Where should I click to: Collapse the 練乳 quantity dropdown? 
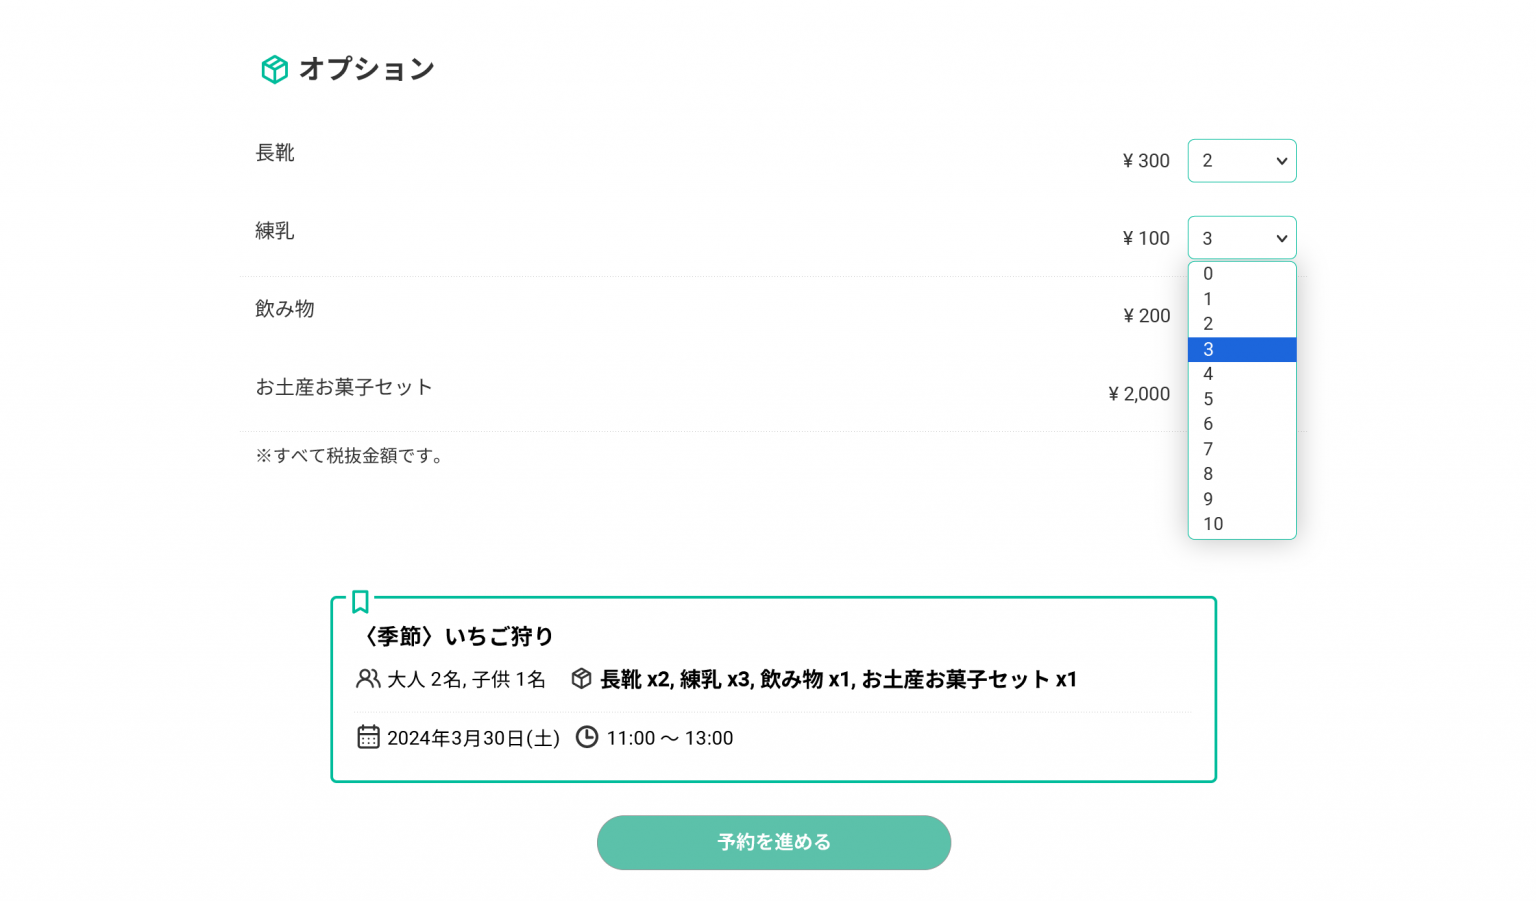pos(1241,238)
